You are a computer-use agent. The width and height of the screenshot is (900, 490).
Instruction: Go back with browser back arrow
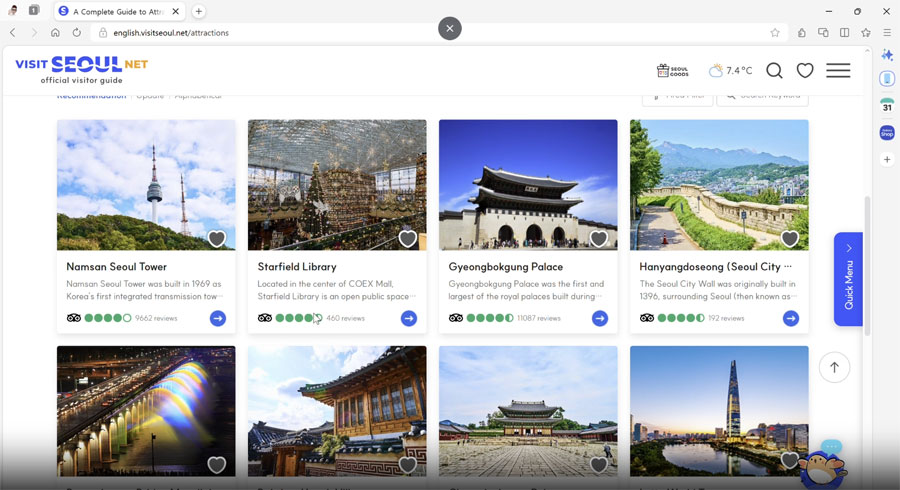pos(13,33)
